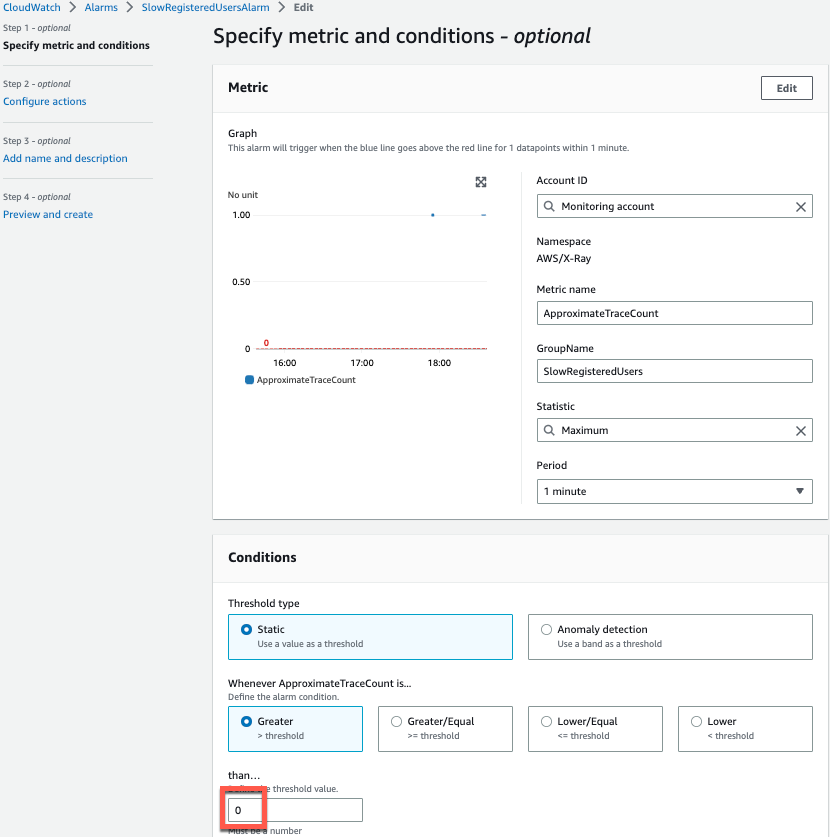Image resolution: width=830 pixels, height=837 pixels.
Task: Select Anomaly detection threshold type
Action: coord(670,637)
